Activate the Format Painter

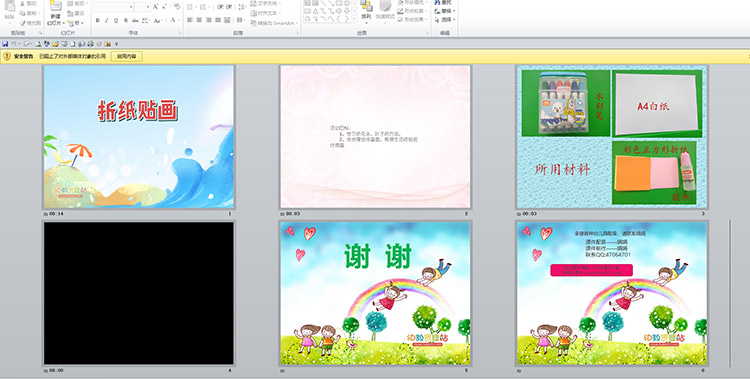[30, 23]
